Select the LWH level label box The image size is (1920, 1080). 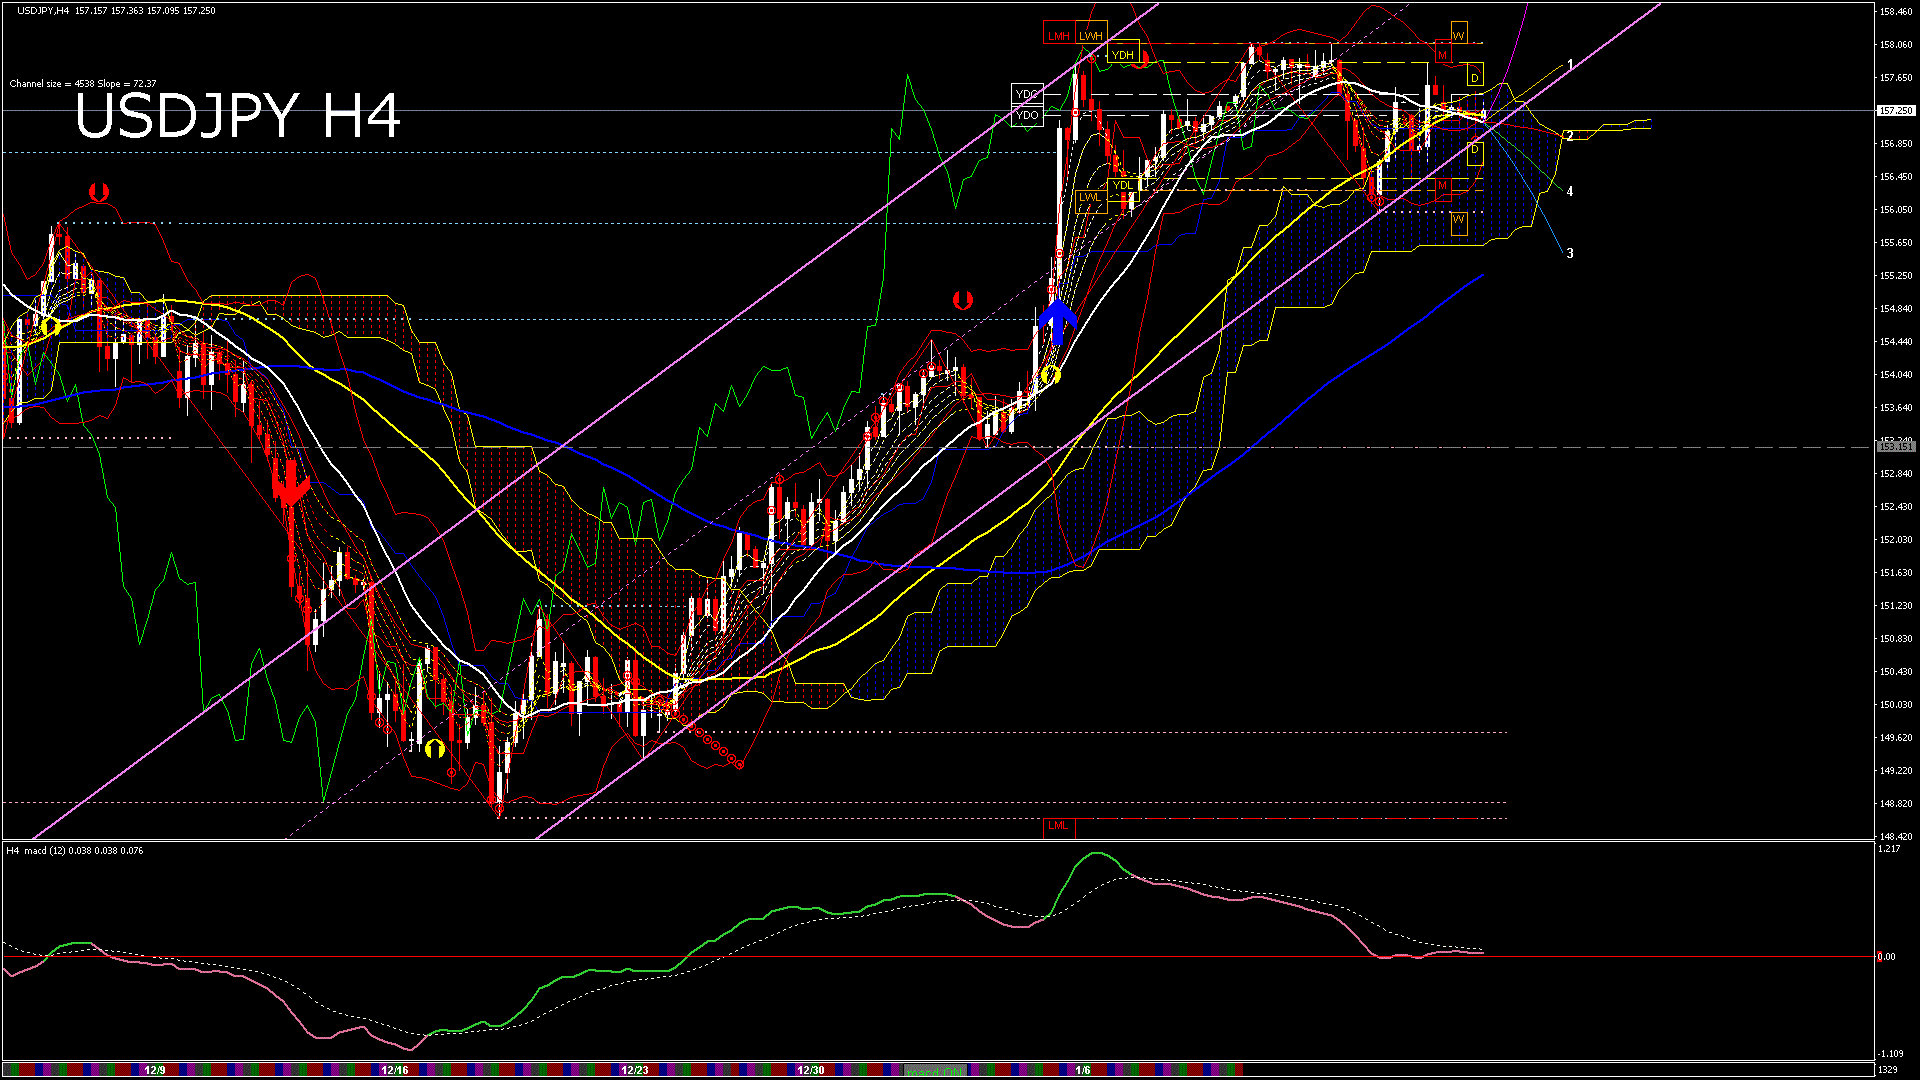tap(1091, 36)
